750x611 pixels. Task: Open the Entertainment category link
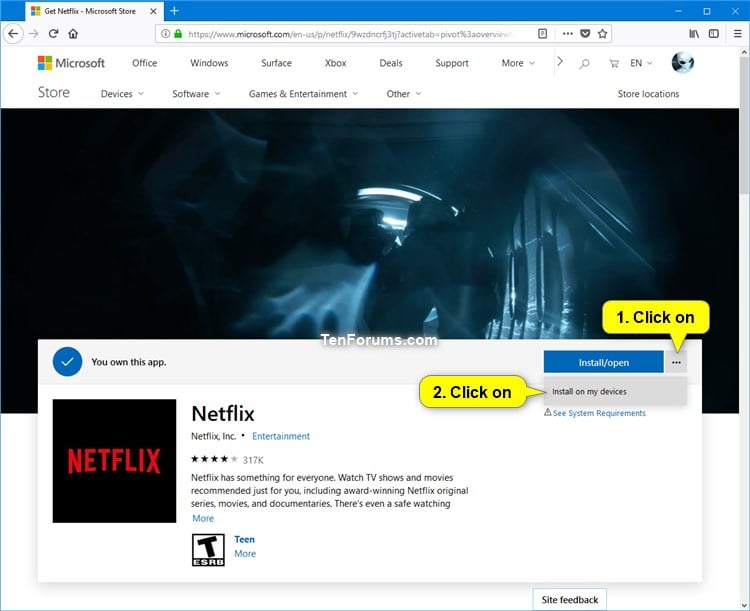click(281, 436)
